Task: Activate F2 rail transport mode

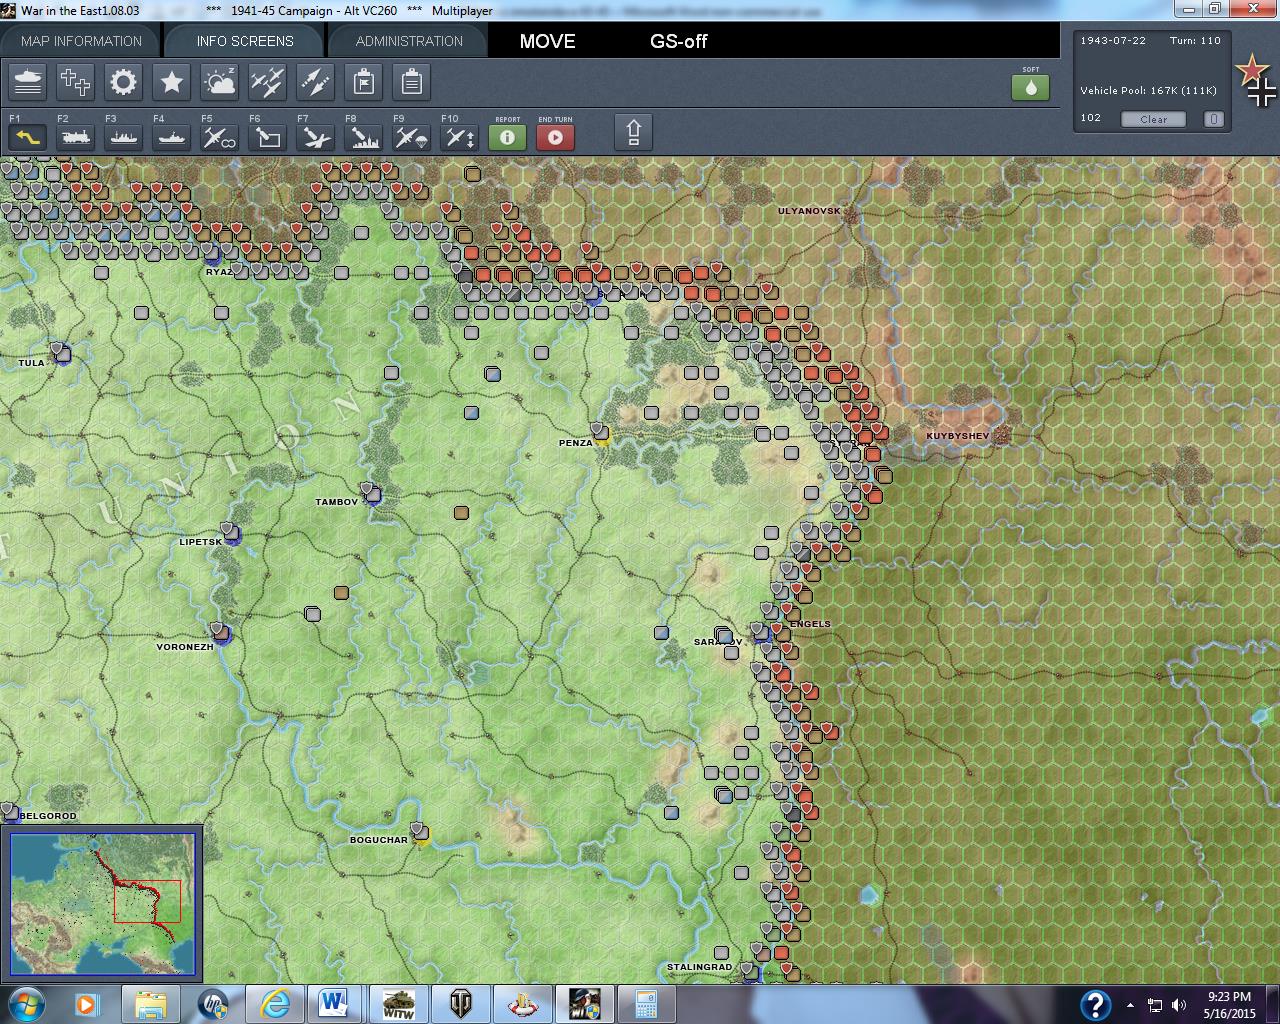Action: tap(75, 136)
